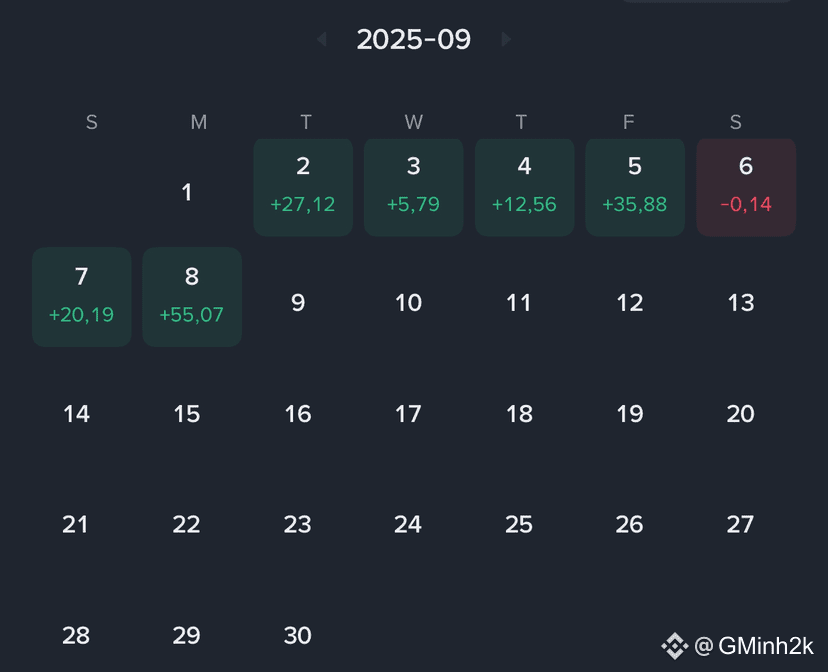Pick day 17 on calendar

[x=408, y=413]
